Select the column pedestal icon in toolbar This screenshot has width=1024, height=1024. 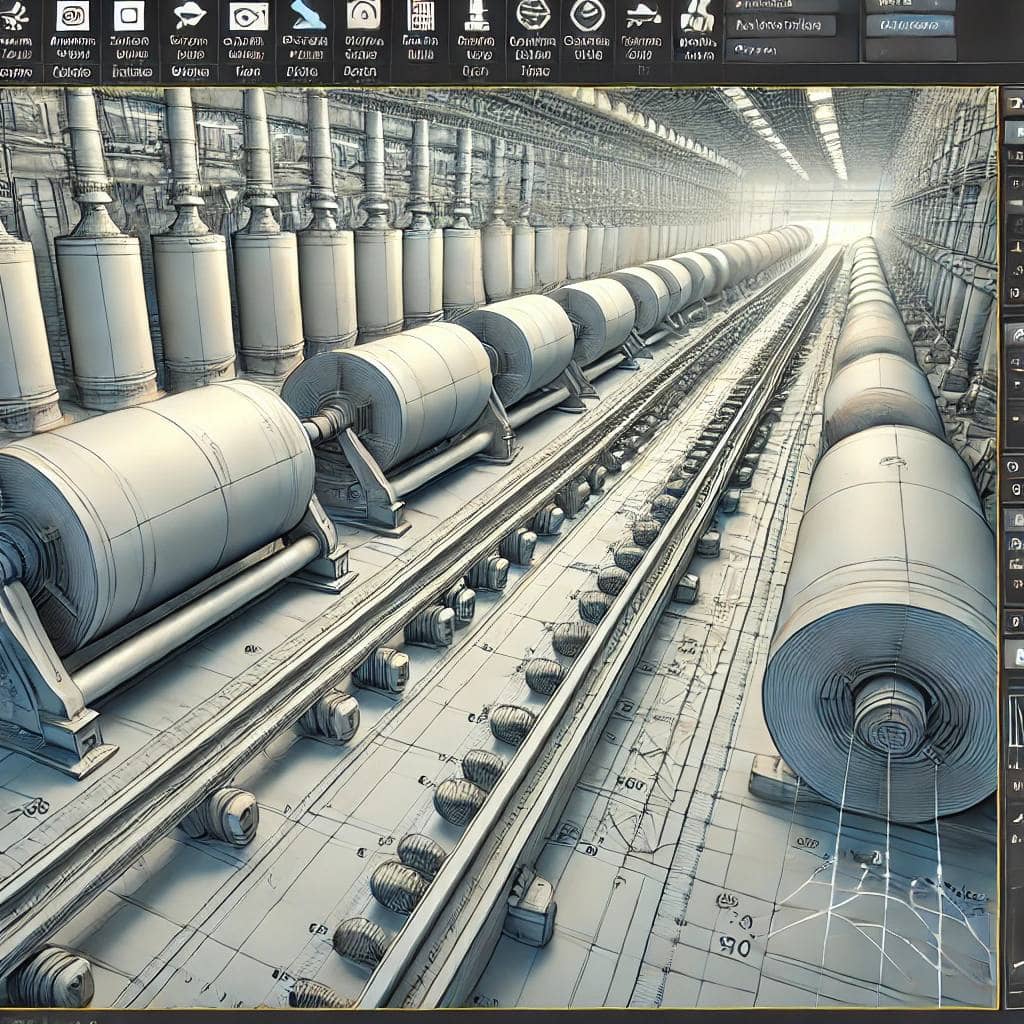[476, 16]
